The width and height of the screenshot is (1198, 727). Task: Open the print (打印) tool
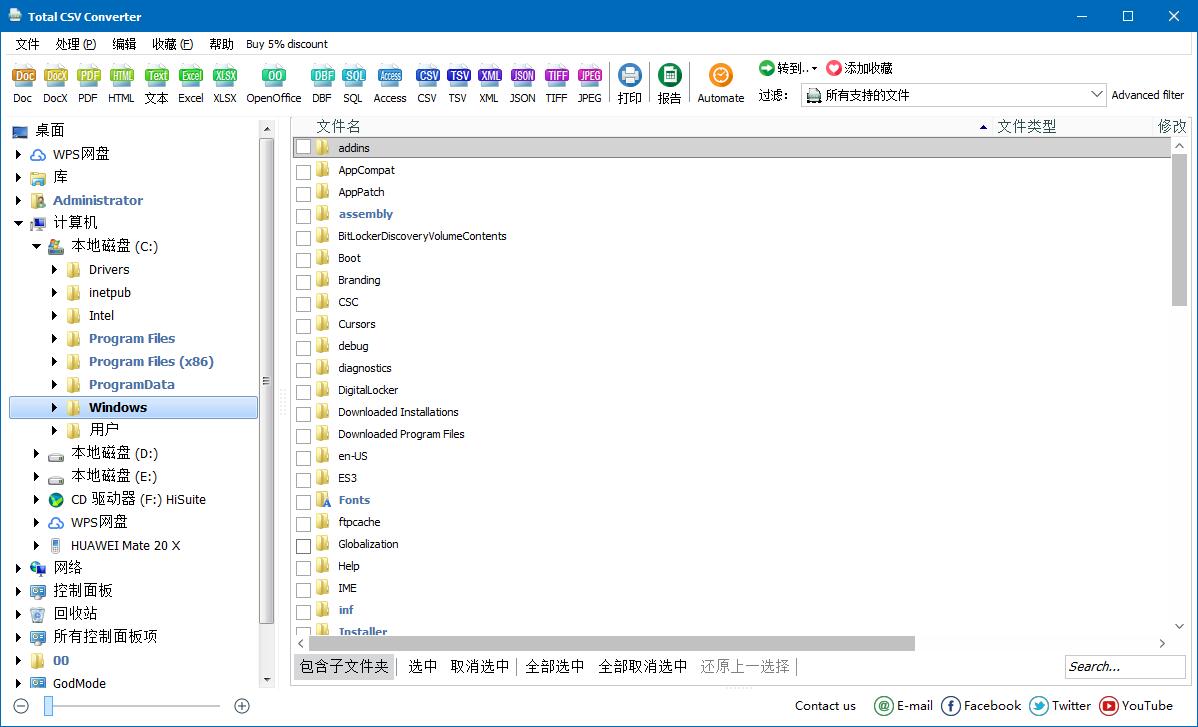click(x=630, y=83)
